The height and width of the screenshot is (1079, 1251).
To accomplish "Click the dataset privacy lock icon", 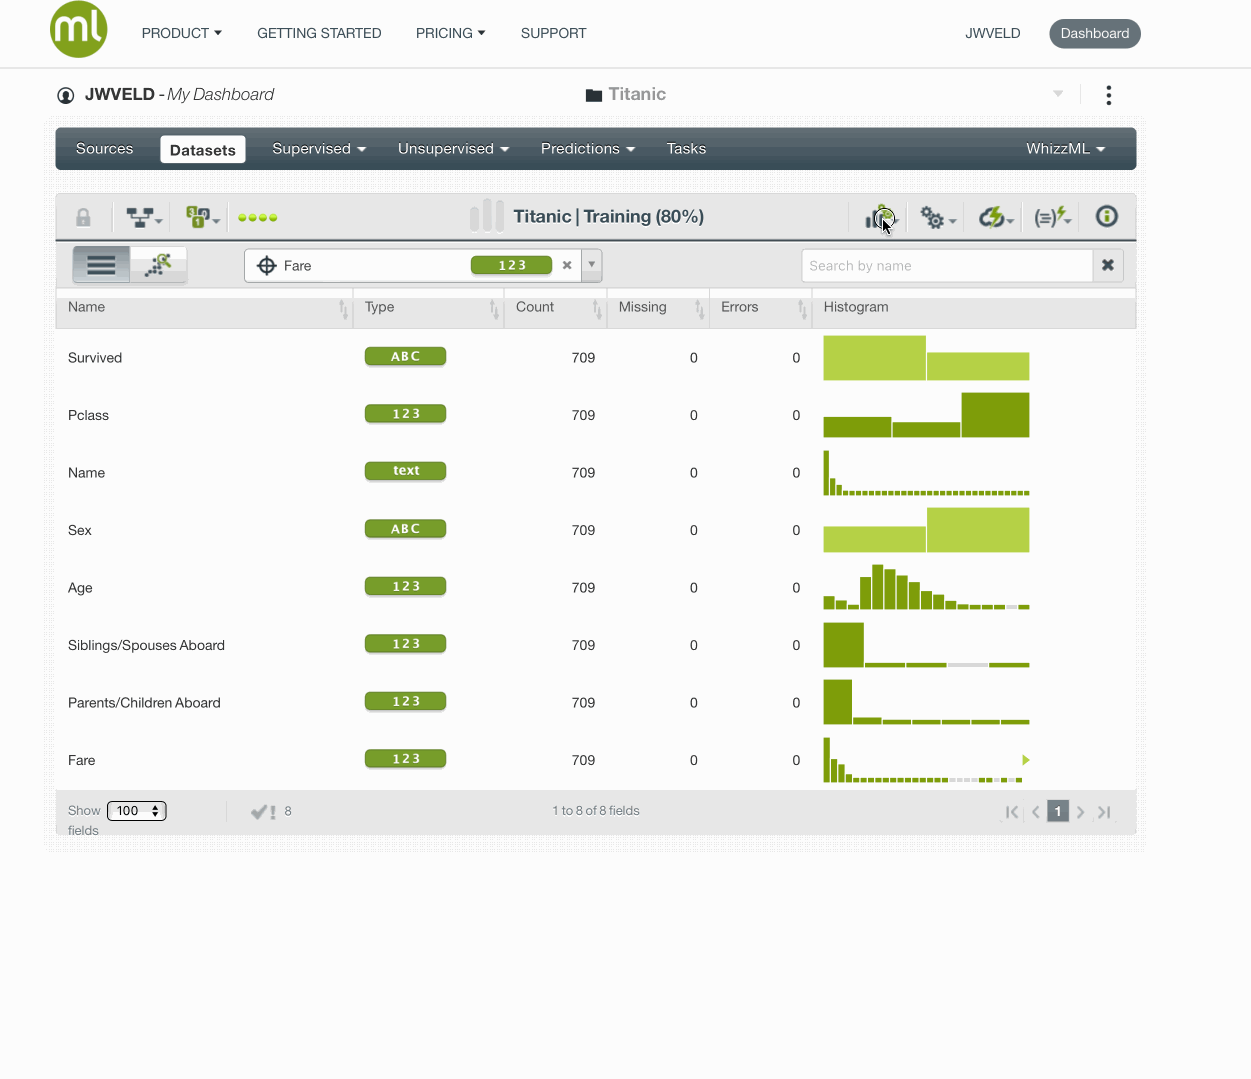I will click(x=83, y=217).
